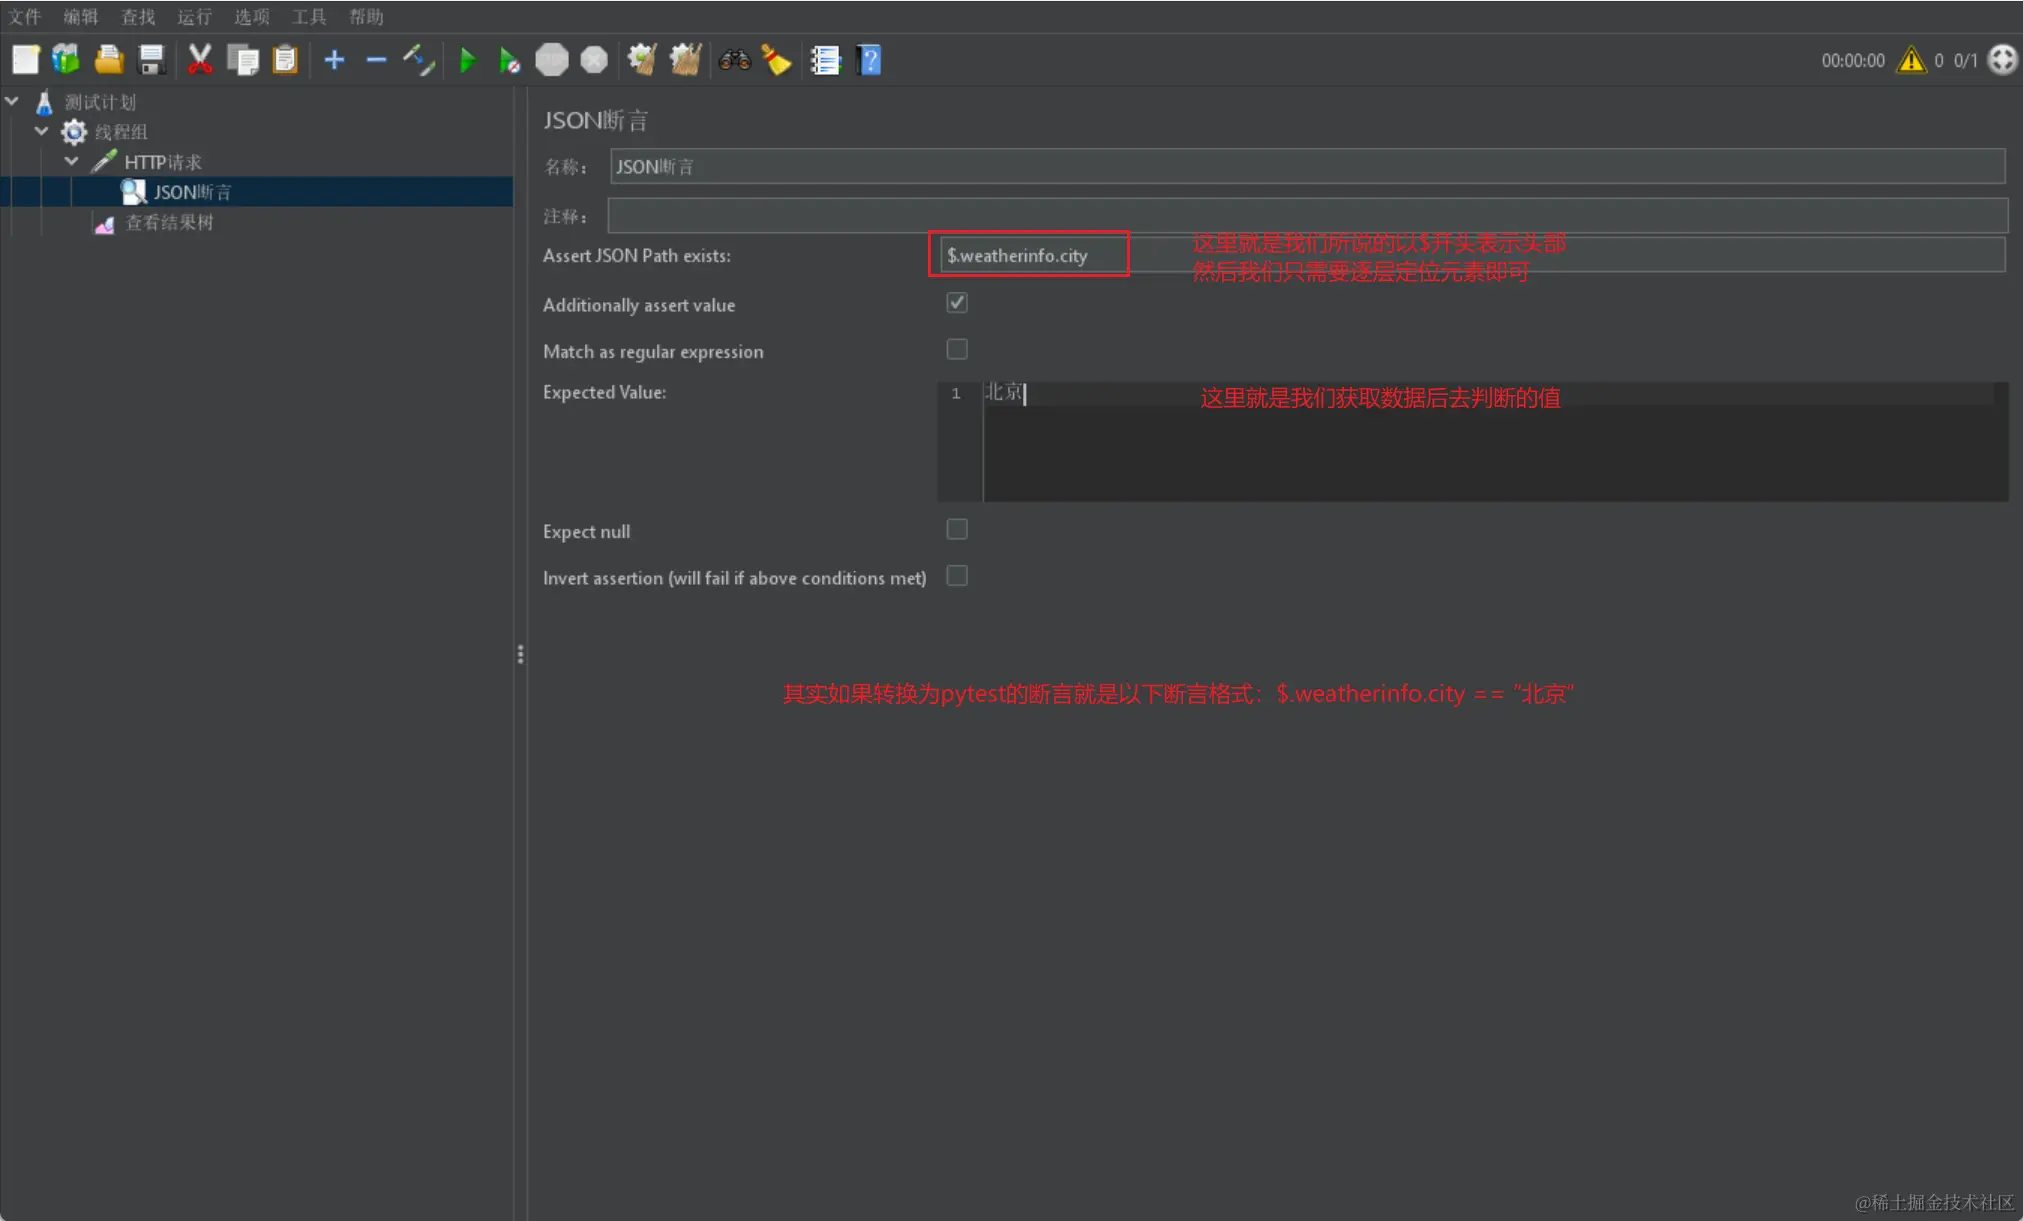Enable Match as regular expression
Viewport: 2023px width, 1221px height.
[x=957, y=349]
